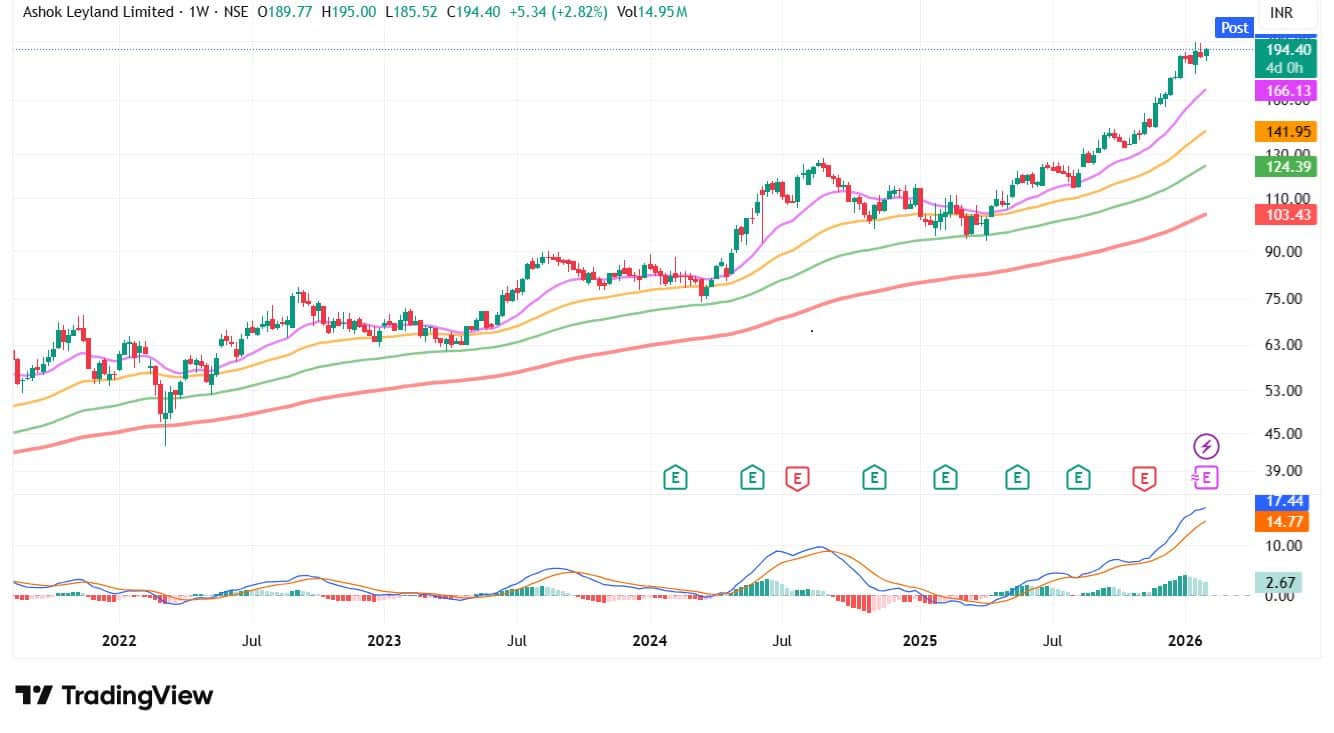Show the green earnings marker between 2025 and Jul 2025

tap(1017, 478)
